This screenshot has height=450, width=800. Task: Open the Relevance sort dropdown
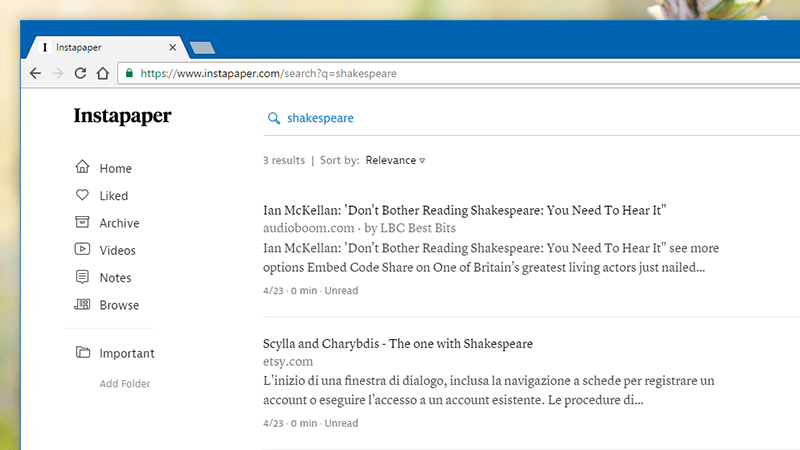(x=395, y=160)
